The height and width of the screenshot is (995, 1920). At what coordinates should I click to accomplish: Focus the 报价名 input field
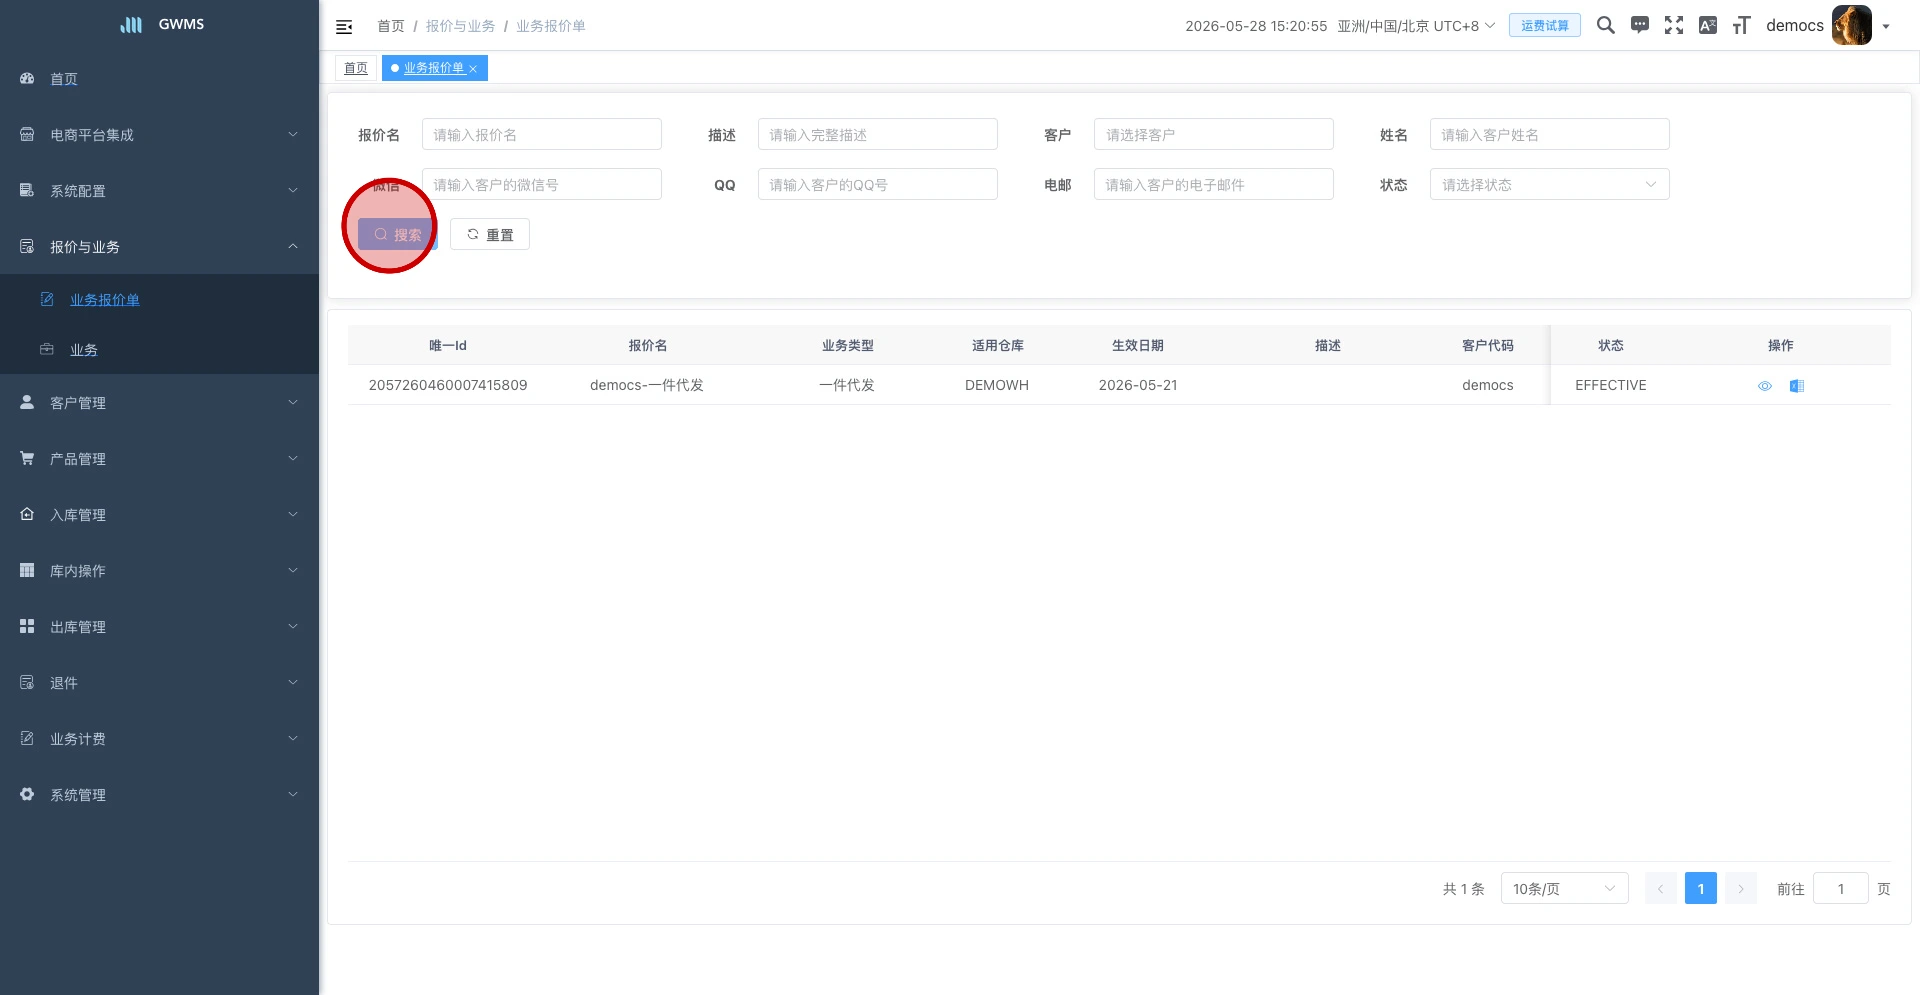(541, 134)
